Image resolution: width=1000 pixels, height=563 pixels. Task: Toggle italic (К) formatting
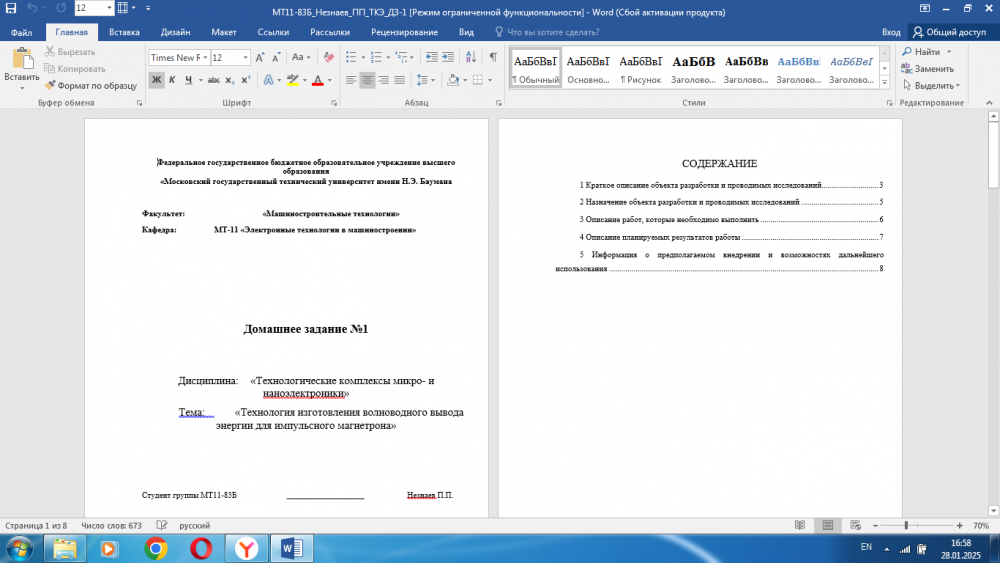[173, 80]
